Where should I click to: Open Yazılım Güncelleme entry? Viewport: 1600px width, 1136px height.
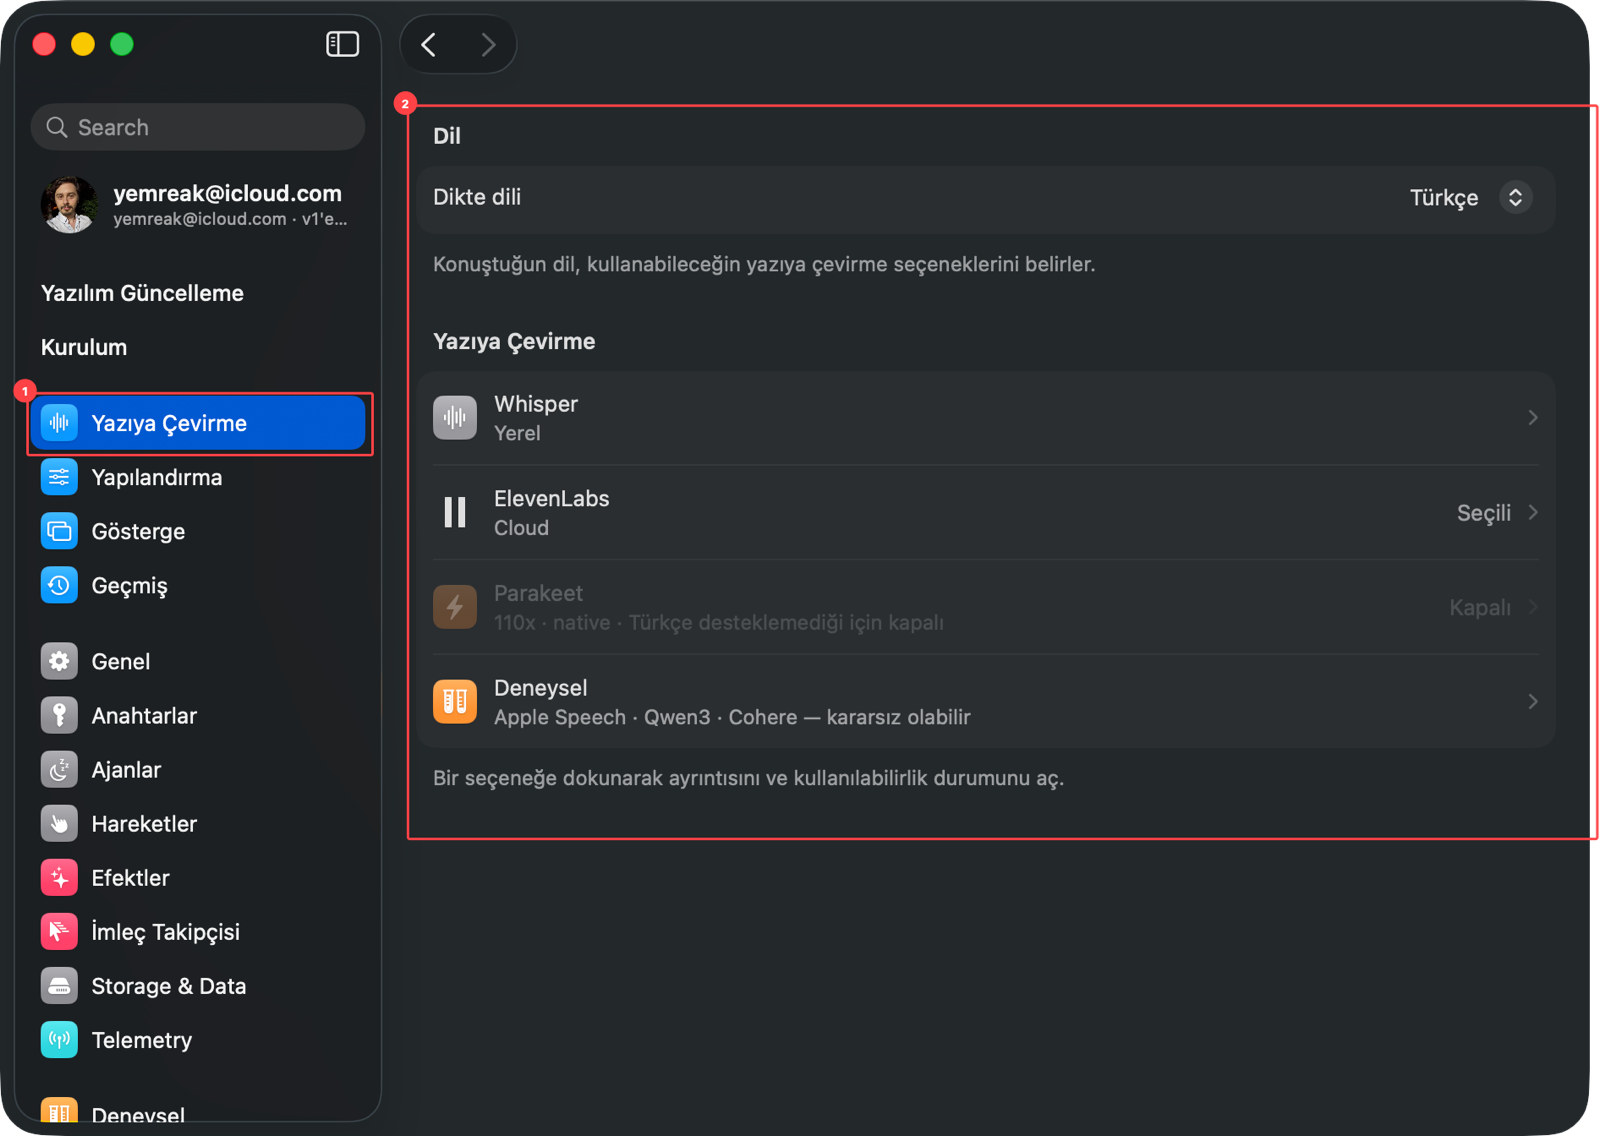pos(142,293)
